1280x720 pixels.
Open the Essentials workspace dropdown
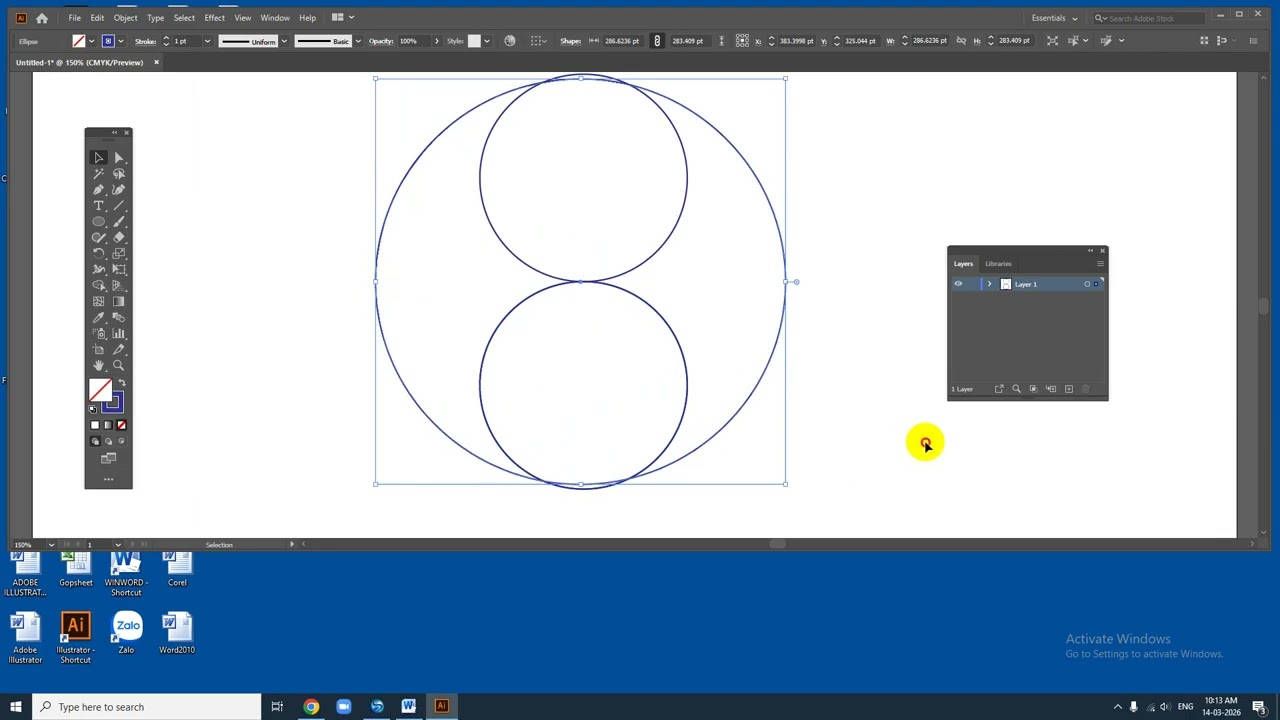(1055, 18)
